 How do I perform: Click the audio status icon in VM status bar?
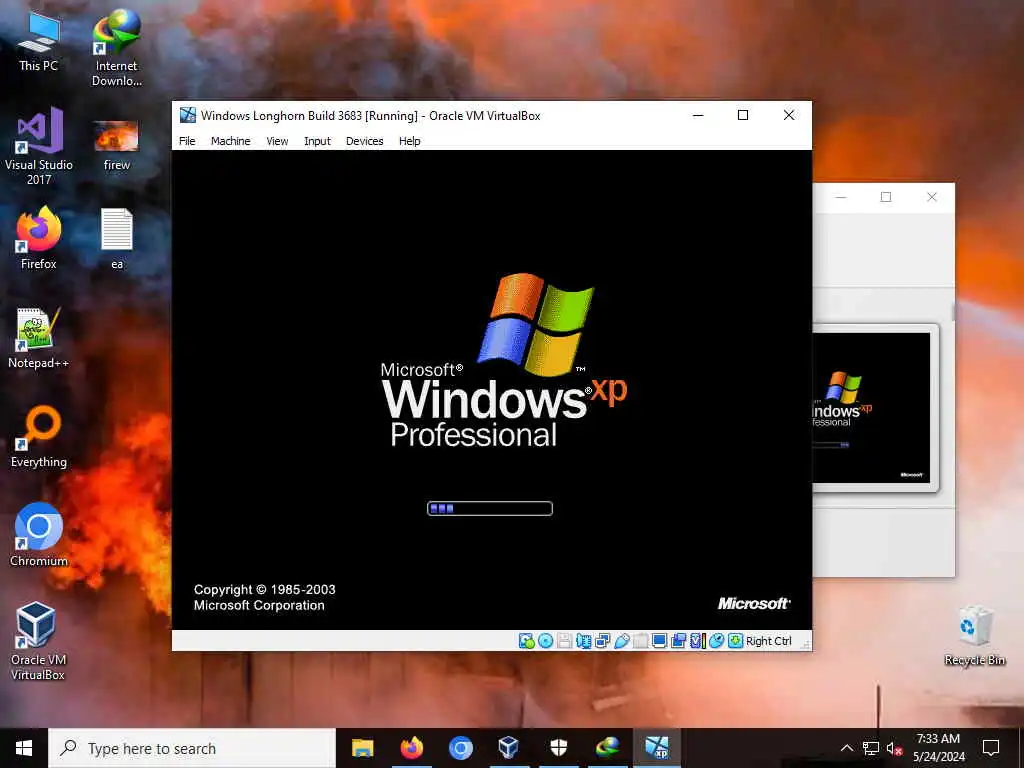583,641
